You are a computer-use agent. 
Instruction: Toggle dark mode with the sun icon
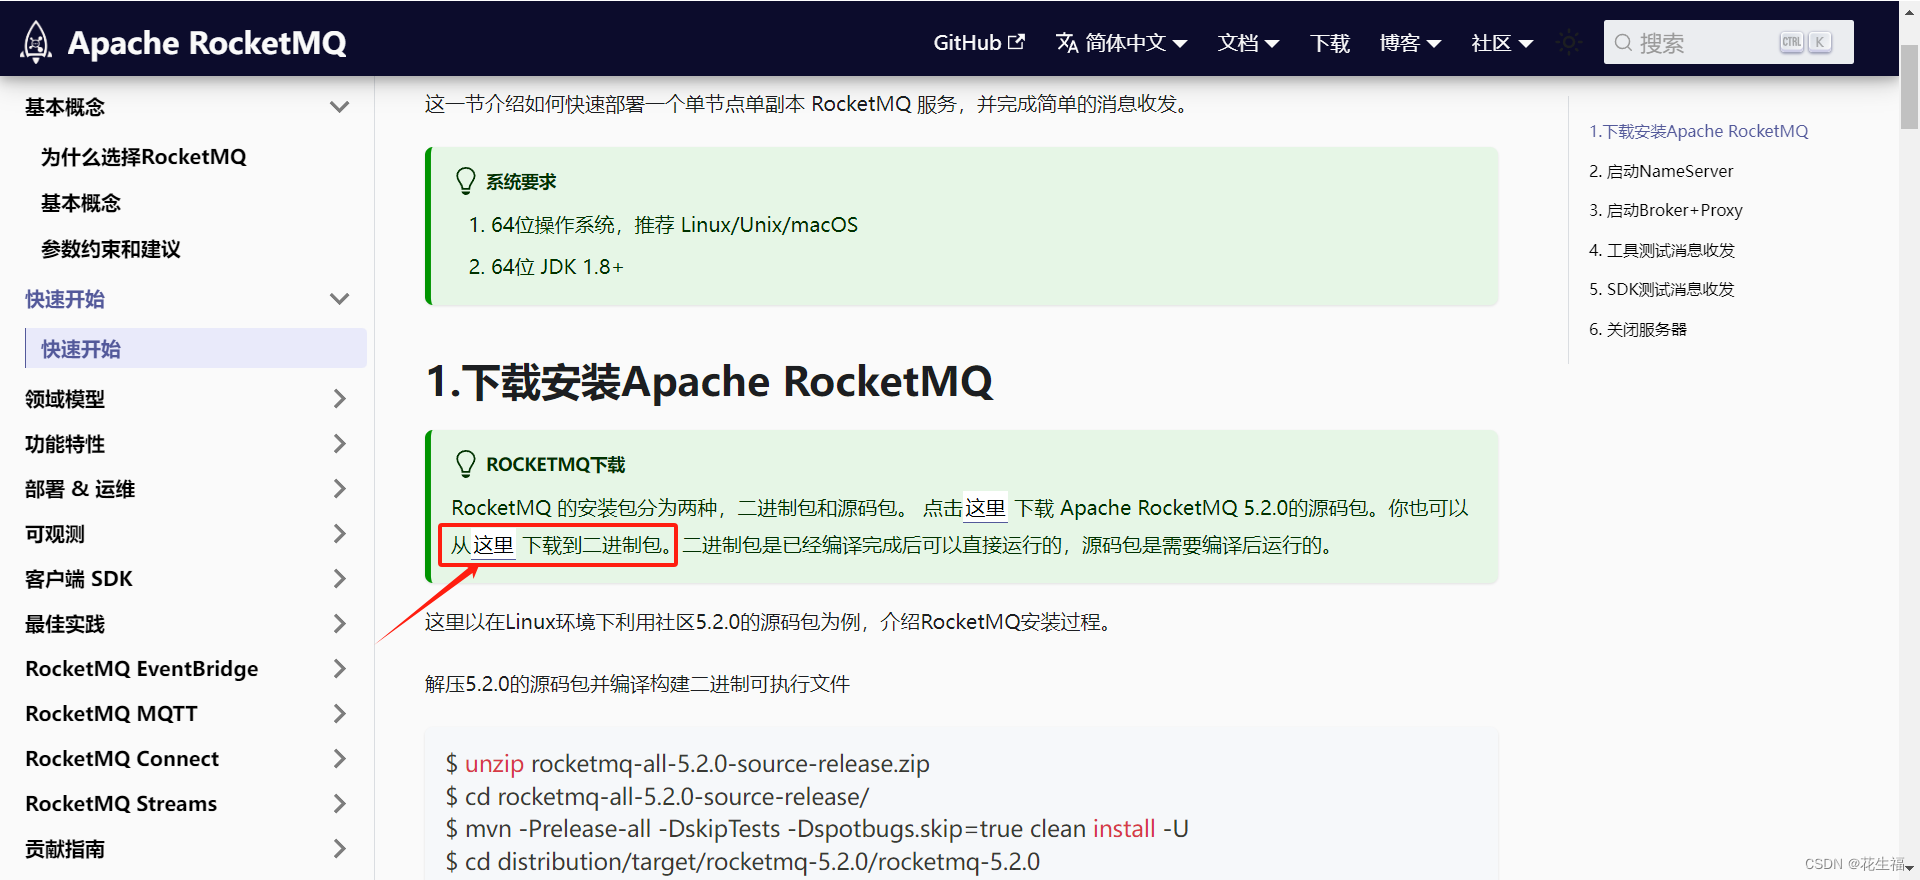1569,42
